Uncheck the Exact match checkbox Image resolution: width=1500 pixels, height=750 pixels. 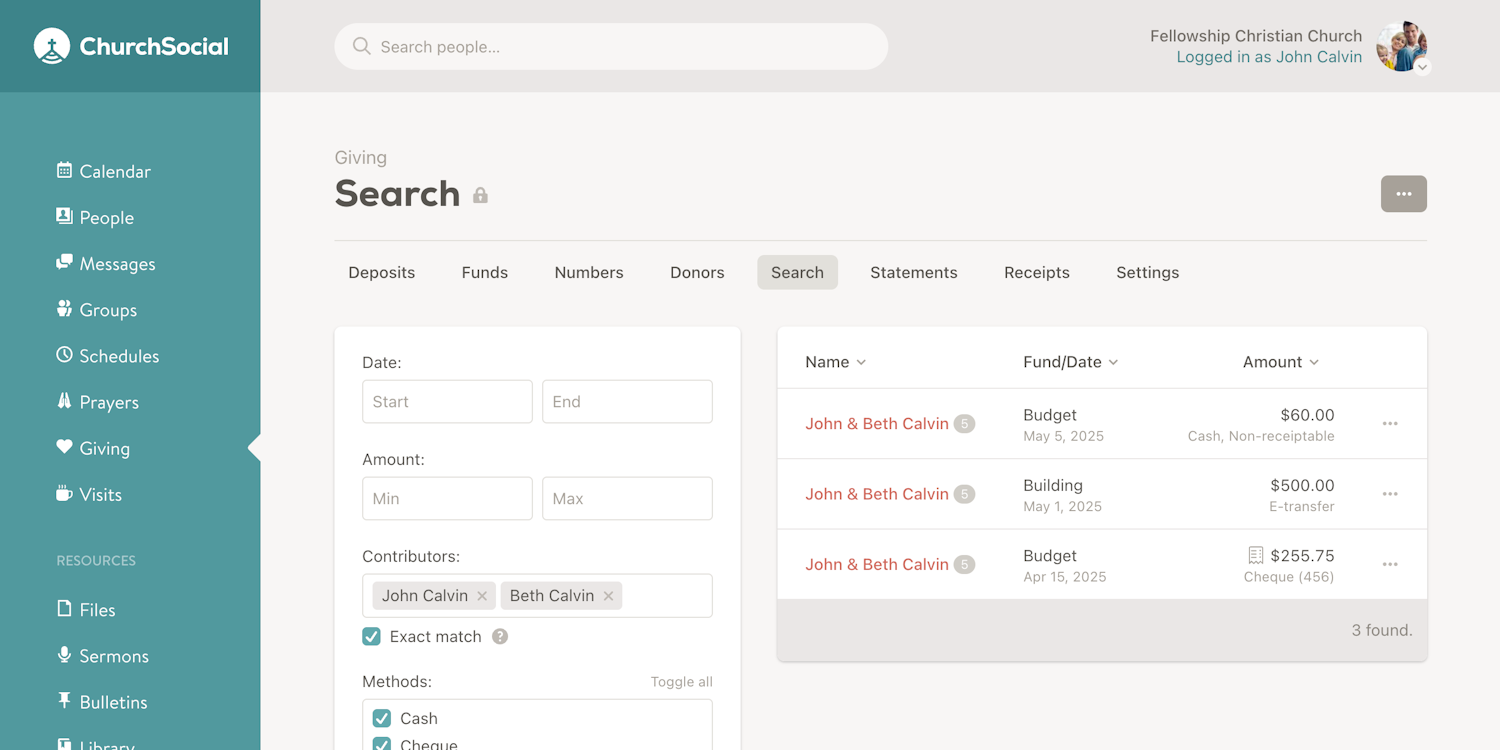[371, 636]
